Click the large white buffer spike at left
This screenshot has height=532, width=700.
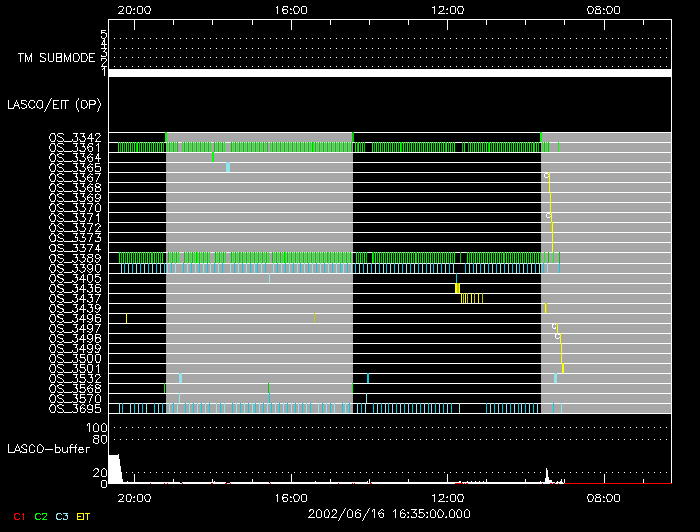pyautogui.click(x=114, y=470)
